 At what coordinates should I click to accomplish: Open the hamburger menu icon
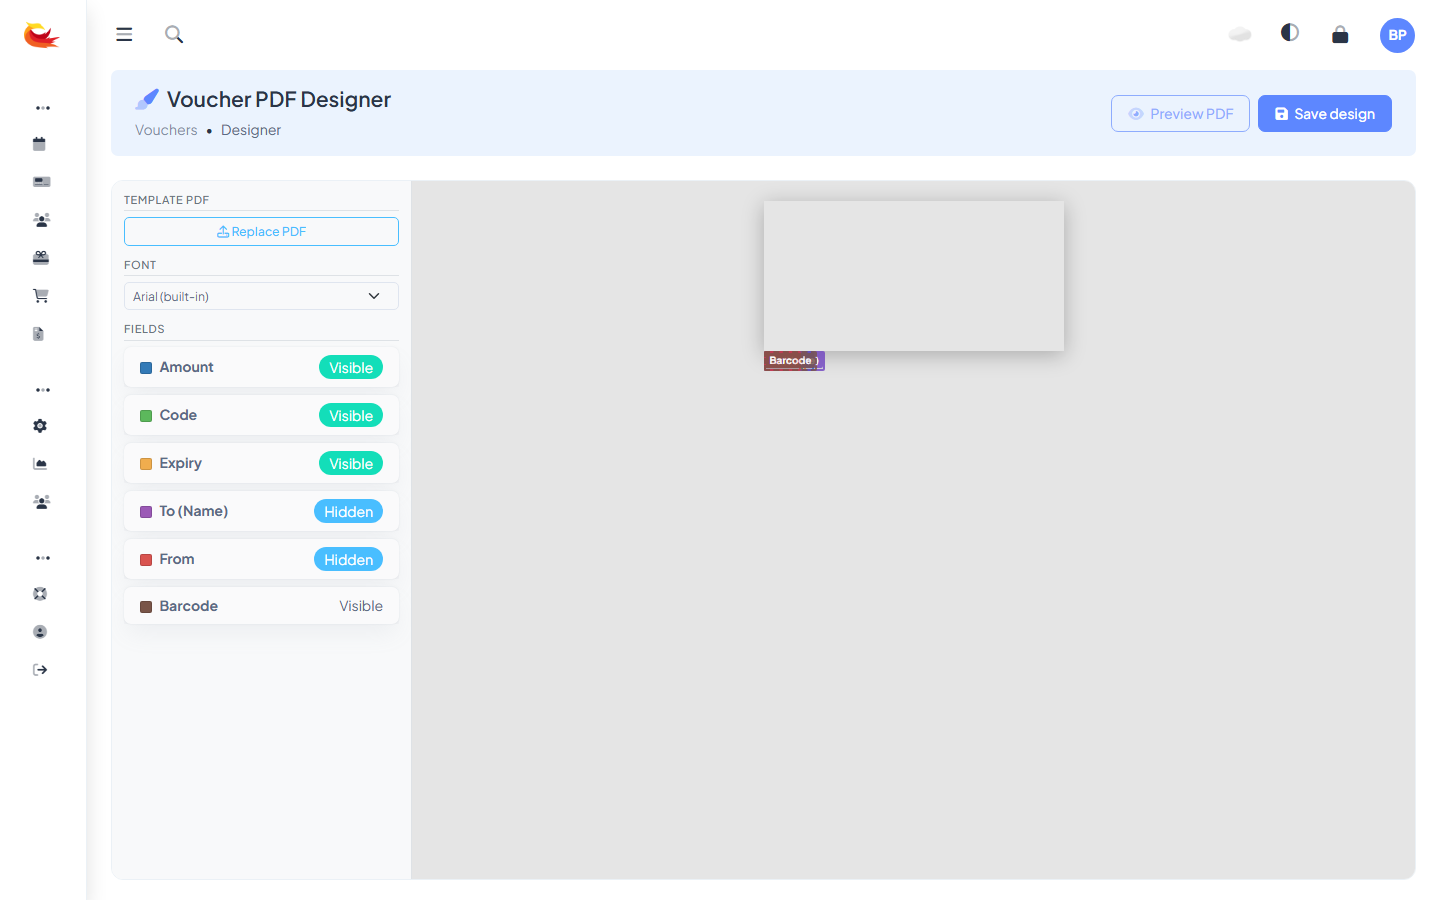pos(124,34)
